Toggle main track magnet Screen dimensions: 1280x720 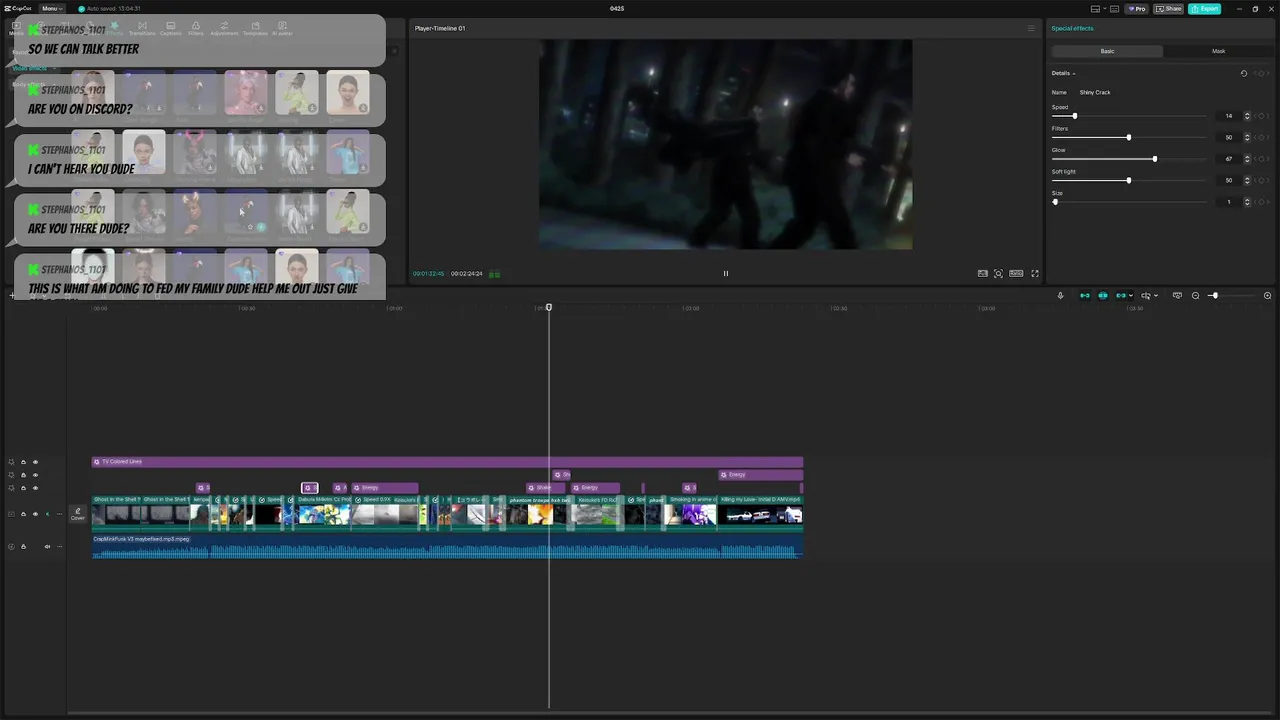[x=1084, y=296]
